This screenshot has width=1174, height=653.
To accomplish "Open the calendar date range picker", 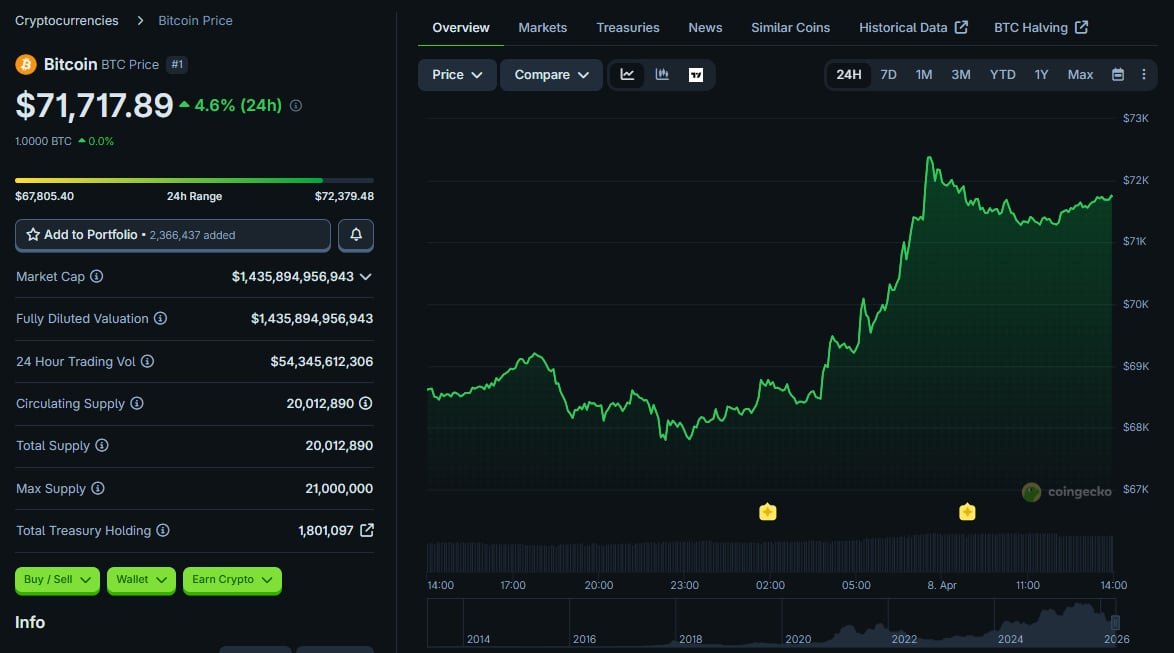I will 1118,75.
